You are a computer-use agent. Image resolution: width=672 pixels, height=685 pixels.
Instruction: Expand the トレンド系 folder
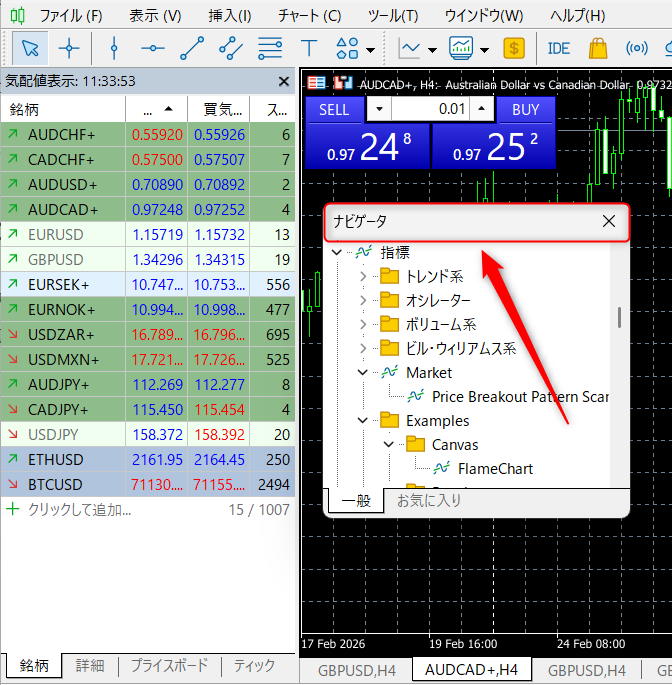click(x=363, y=276)
